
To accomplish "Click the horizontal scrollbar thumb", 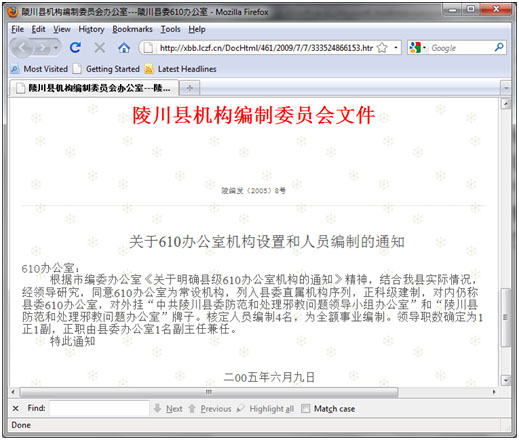I will coord(209,392).
